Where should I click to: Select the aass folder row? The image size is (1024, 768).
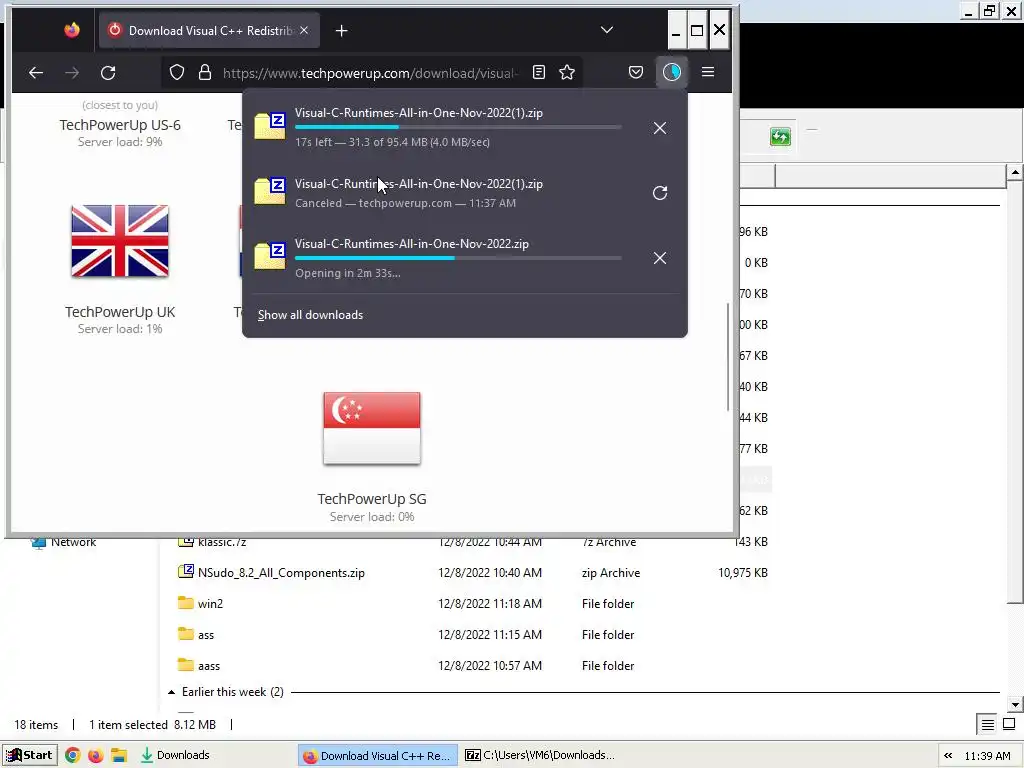click(209, 665)
